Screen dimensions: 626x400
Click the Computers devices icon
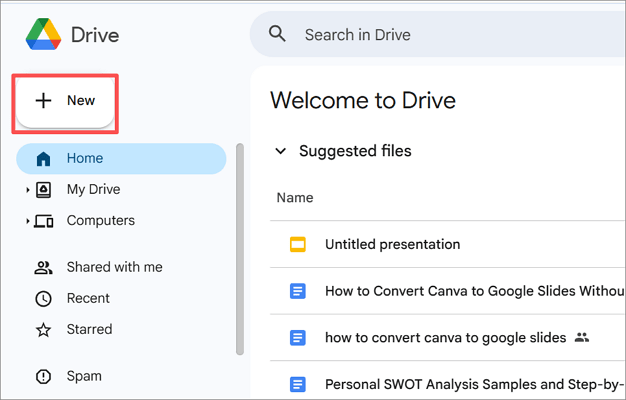(44, 221)
